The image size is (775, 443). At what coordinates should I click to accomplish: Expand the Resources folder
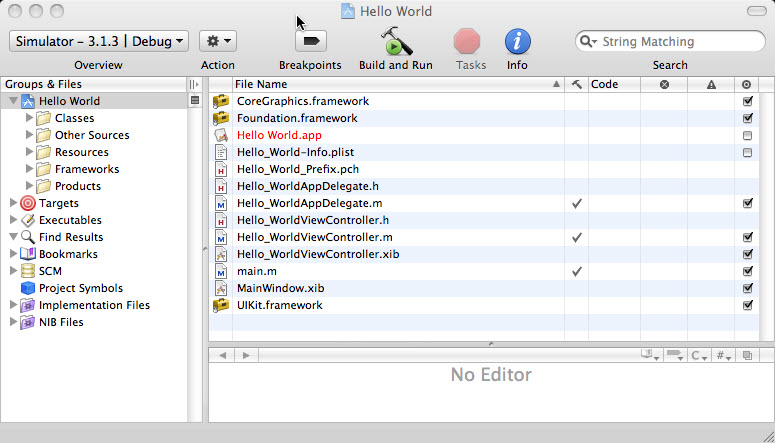(x=29, y=152)
